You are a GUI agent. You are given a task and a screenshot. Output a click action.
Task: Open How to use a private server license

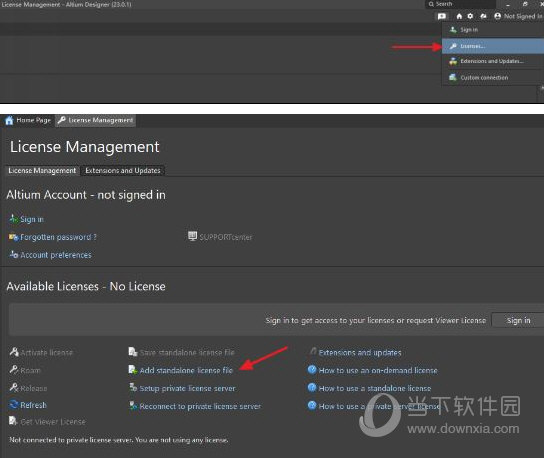click(379, 406)
